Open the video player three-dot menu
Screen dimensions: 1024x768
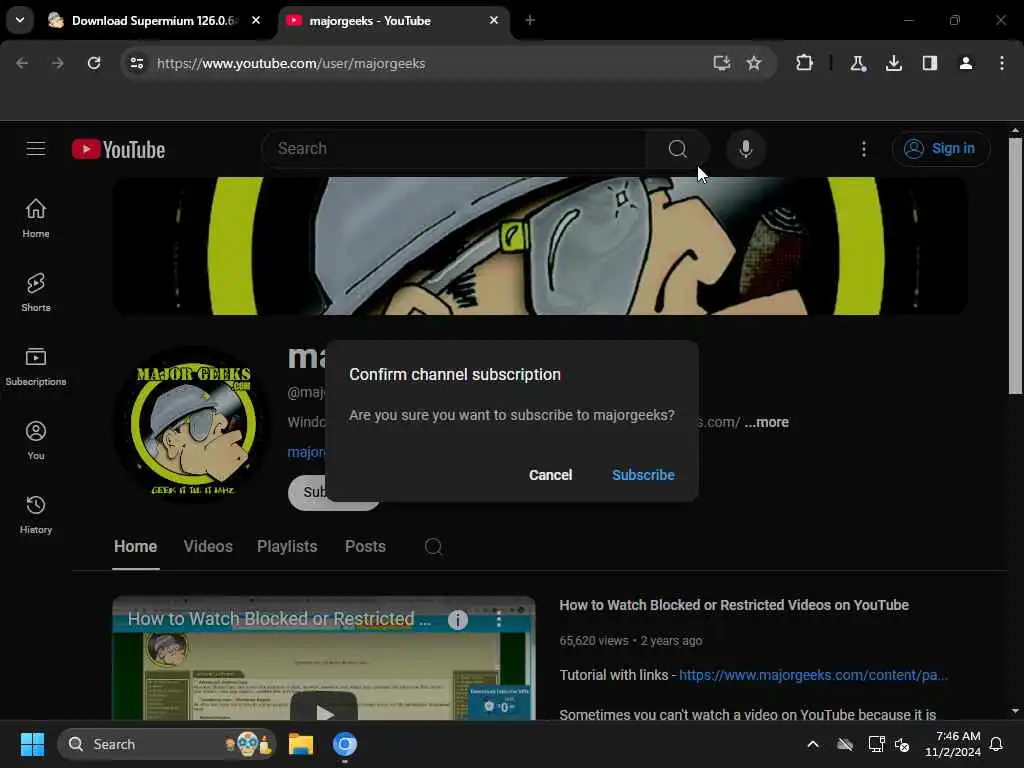coord(498,620)
